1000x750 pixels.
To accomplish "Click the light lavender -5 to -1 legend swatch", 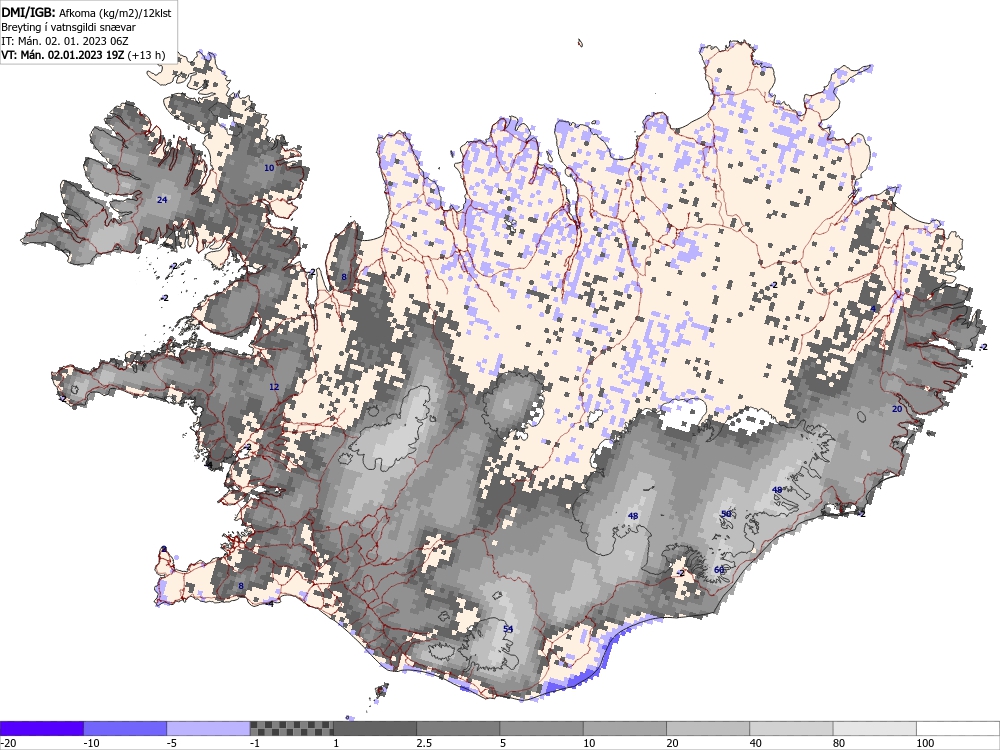I will pos(209,728).
